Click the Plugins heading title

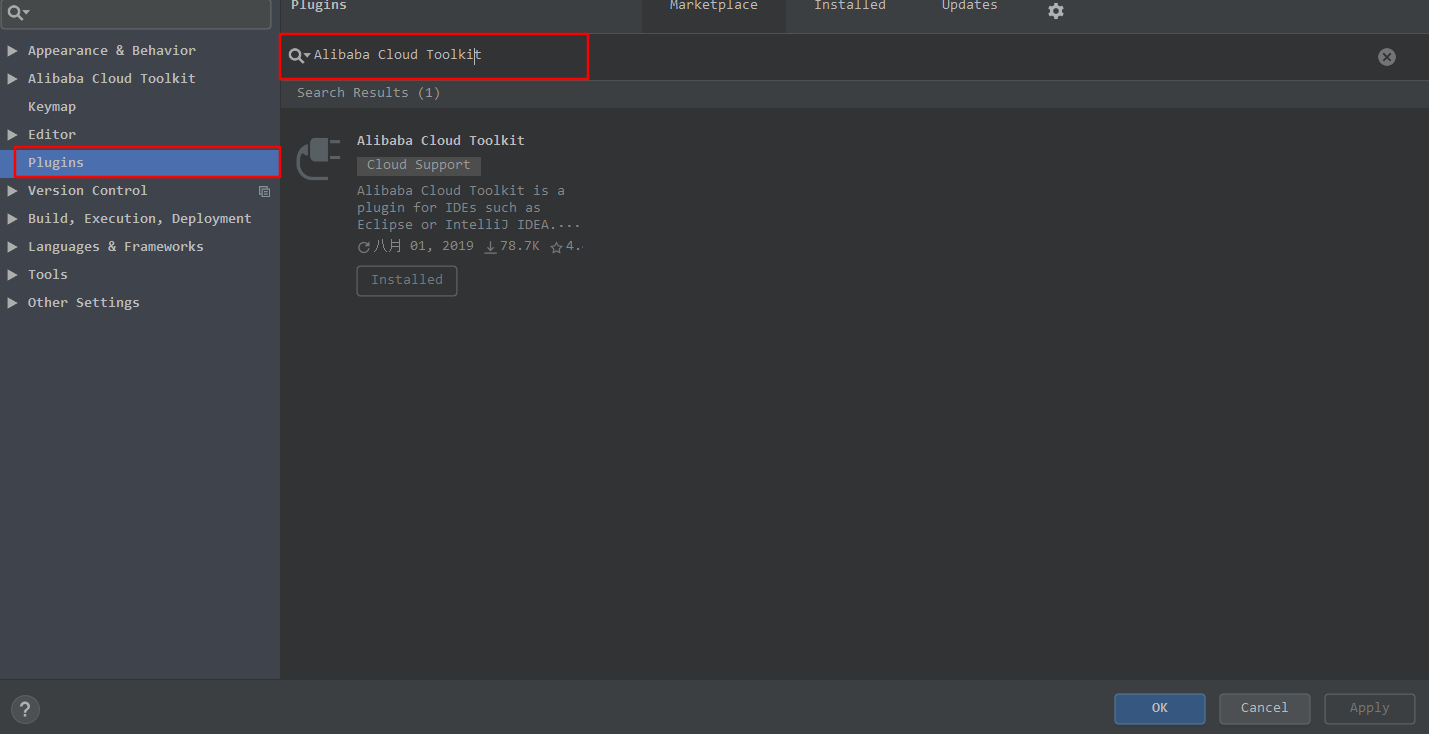tap(319, 7)
